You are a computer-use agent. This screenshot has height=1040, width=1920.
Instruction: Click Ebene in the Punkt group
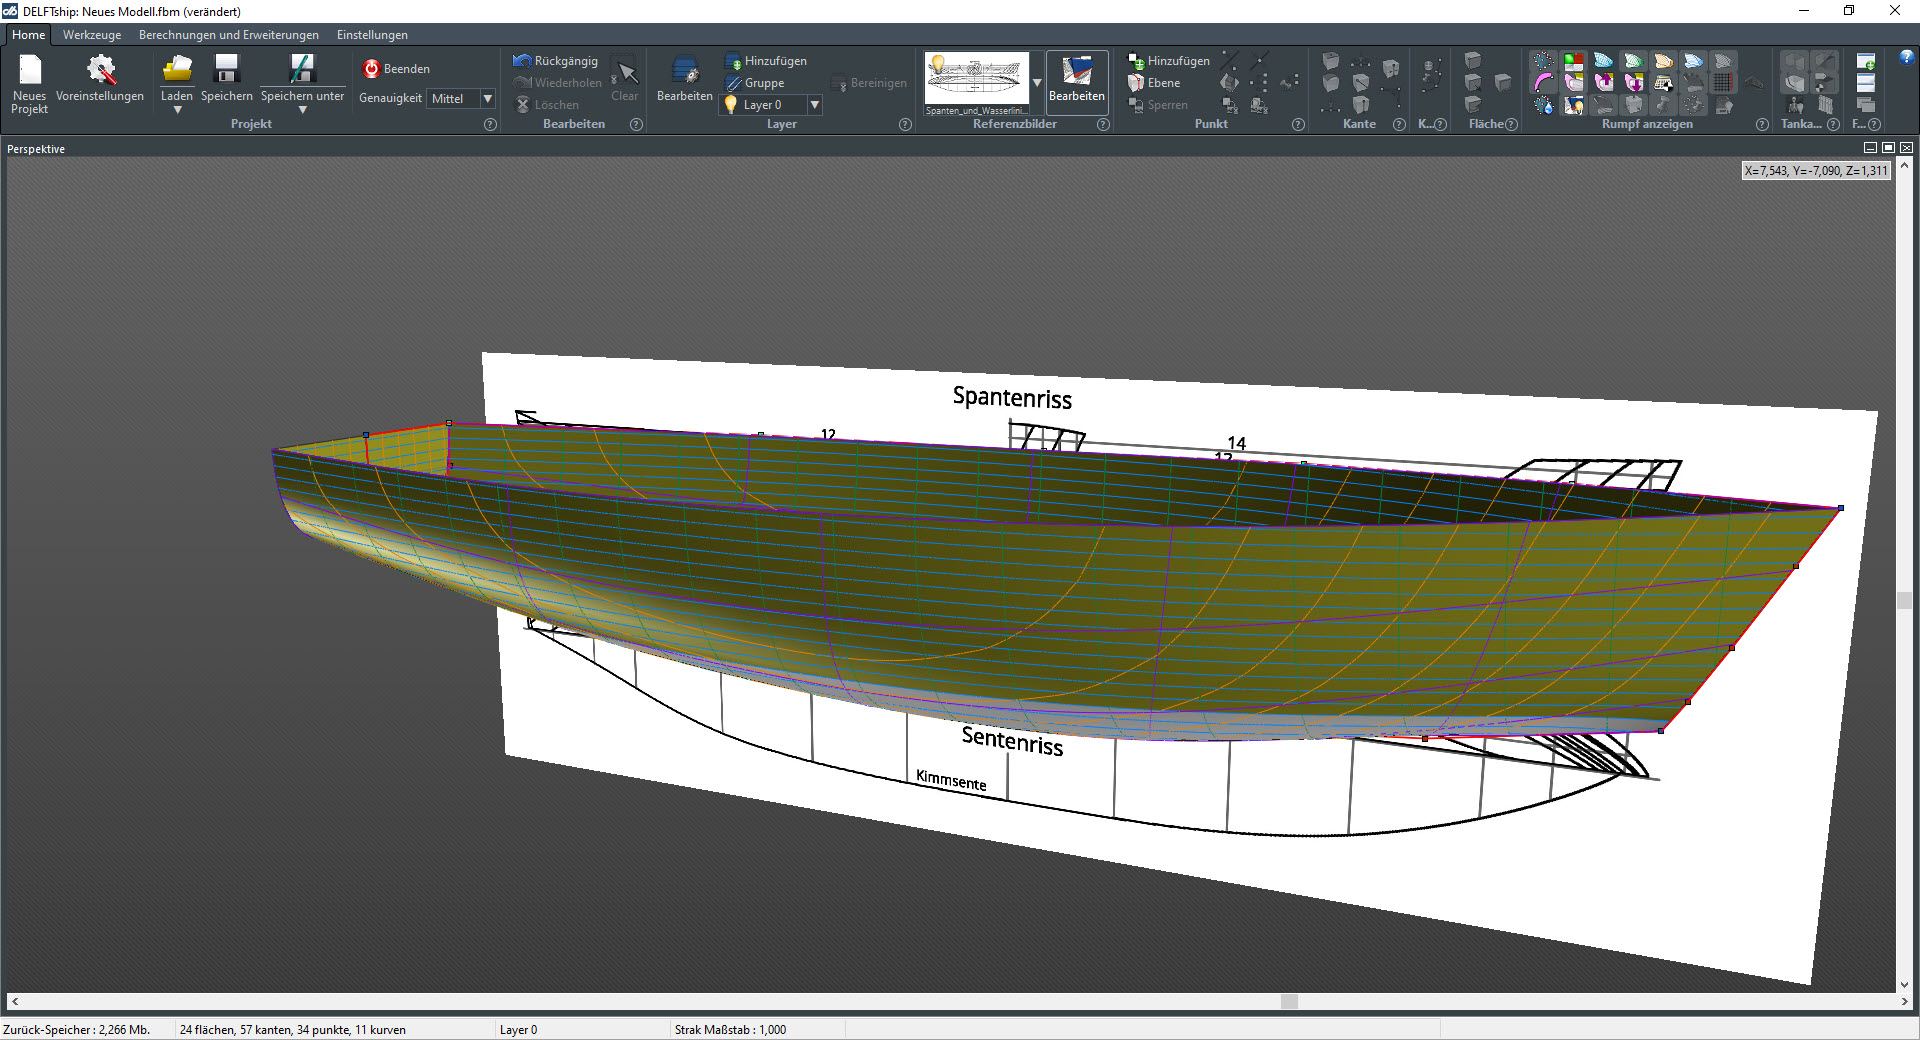[x=1155, y=83]
